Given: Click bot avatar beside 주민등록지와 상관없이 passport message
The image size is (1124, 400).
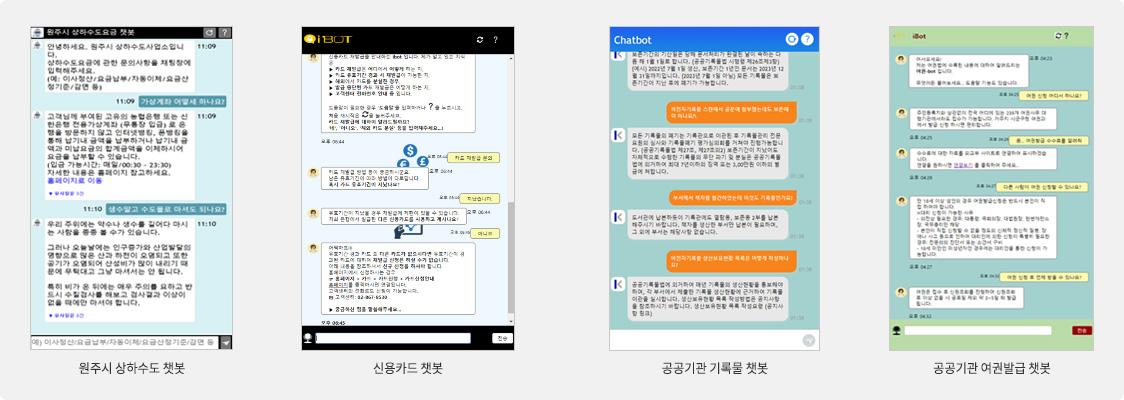Looking at the screenshot, I should click(x=900, y=113).
